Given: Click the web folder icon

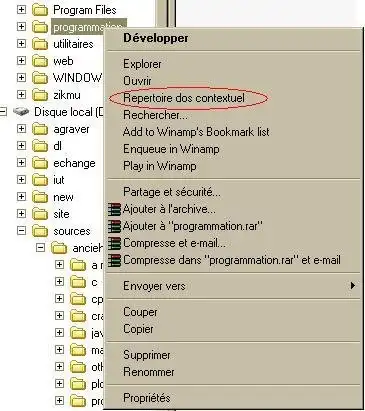Looking at the screenshot, I should (x=40, y=61).
